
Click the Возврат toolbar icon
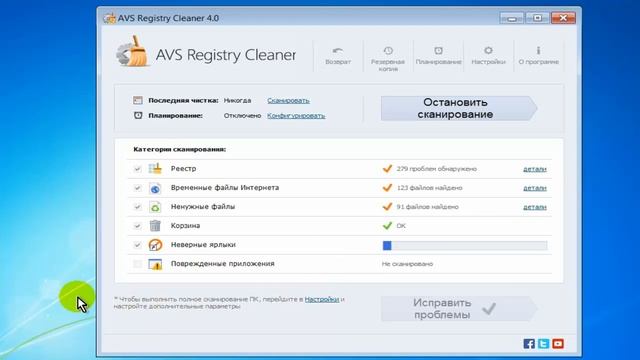click(338, 56)
